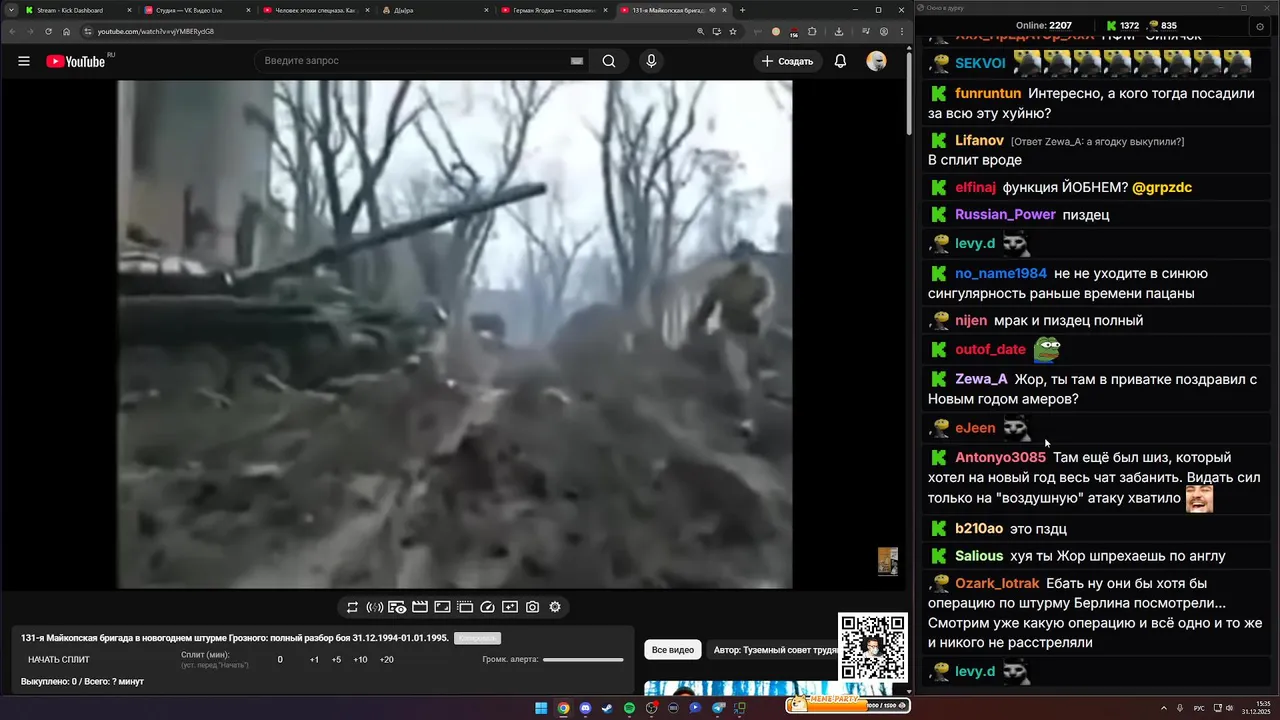Open Steam from the taskbar
This screenshot has width=1280, height=720.
coord(607,708)
